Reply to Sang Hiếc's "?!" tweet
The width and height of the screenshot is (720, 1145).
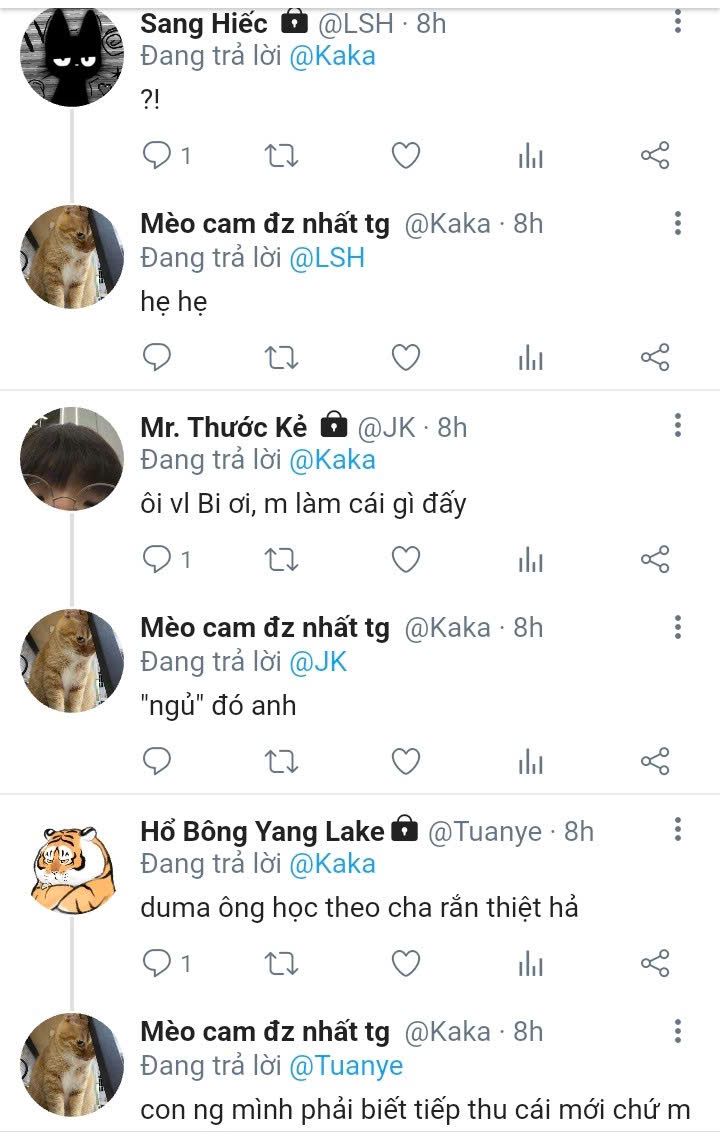pos(158,156)
